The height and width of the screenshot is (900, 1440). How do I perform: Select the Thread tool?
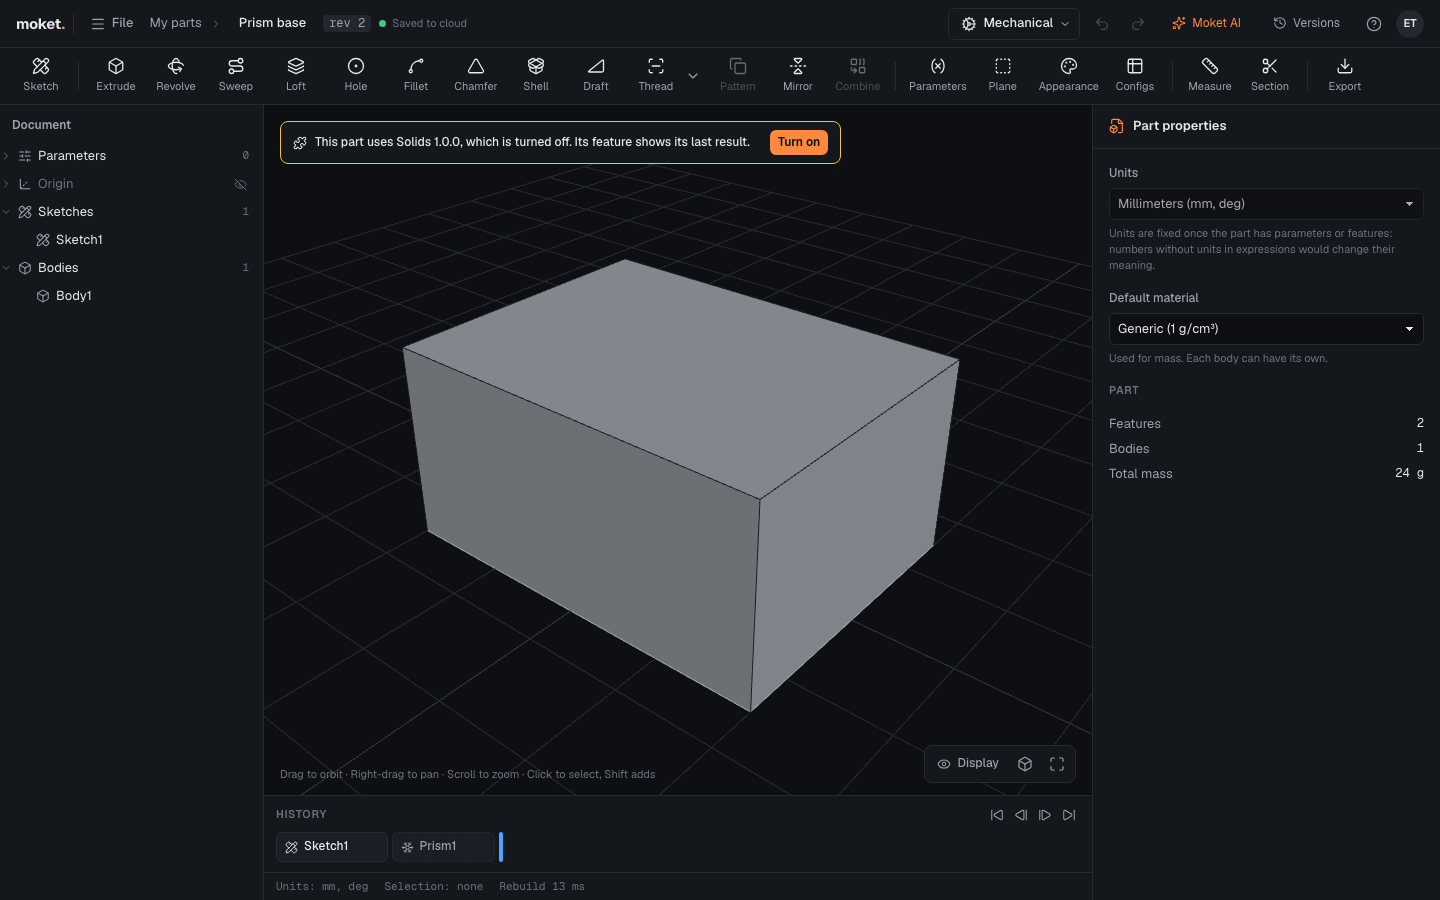click(x=656, y=75)
